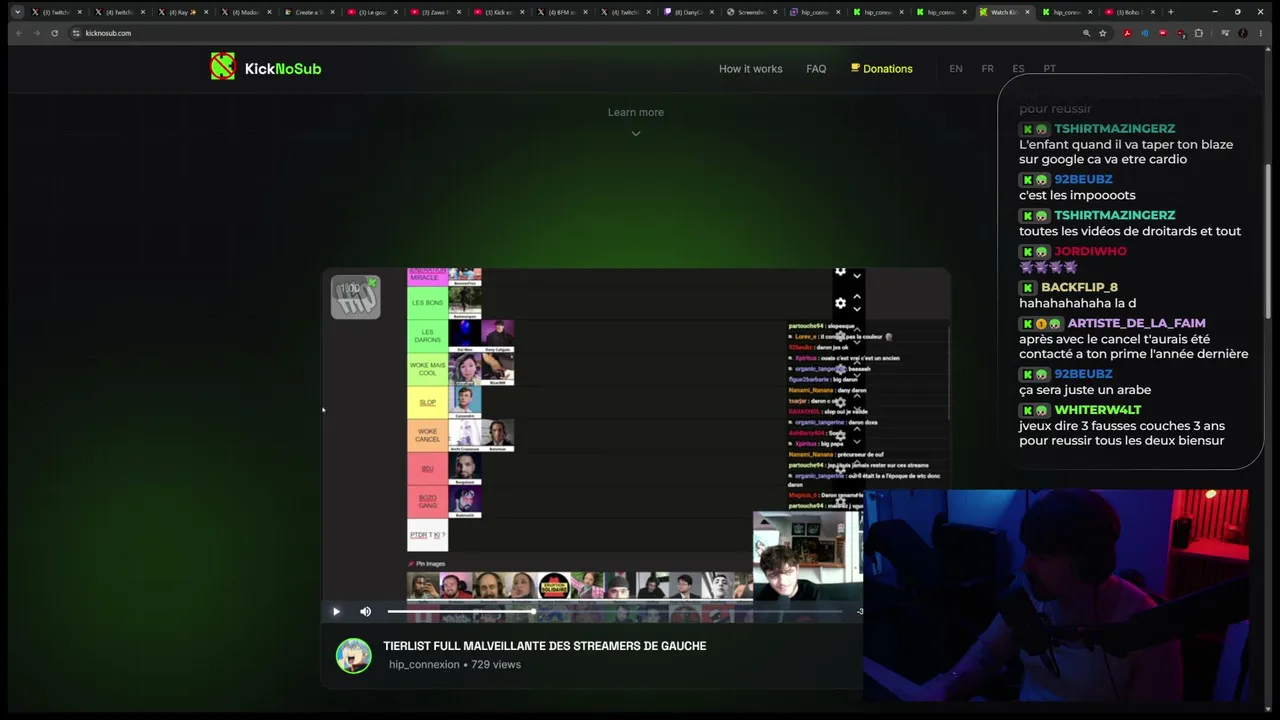Go to the Donations page
This screenshot has width=1280, height=720.
coord(881,69)
